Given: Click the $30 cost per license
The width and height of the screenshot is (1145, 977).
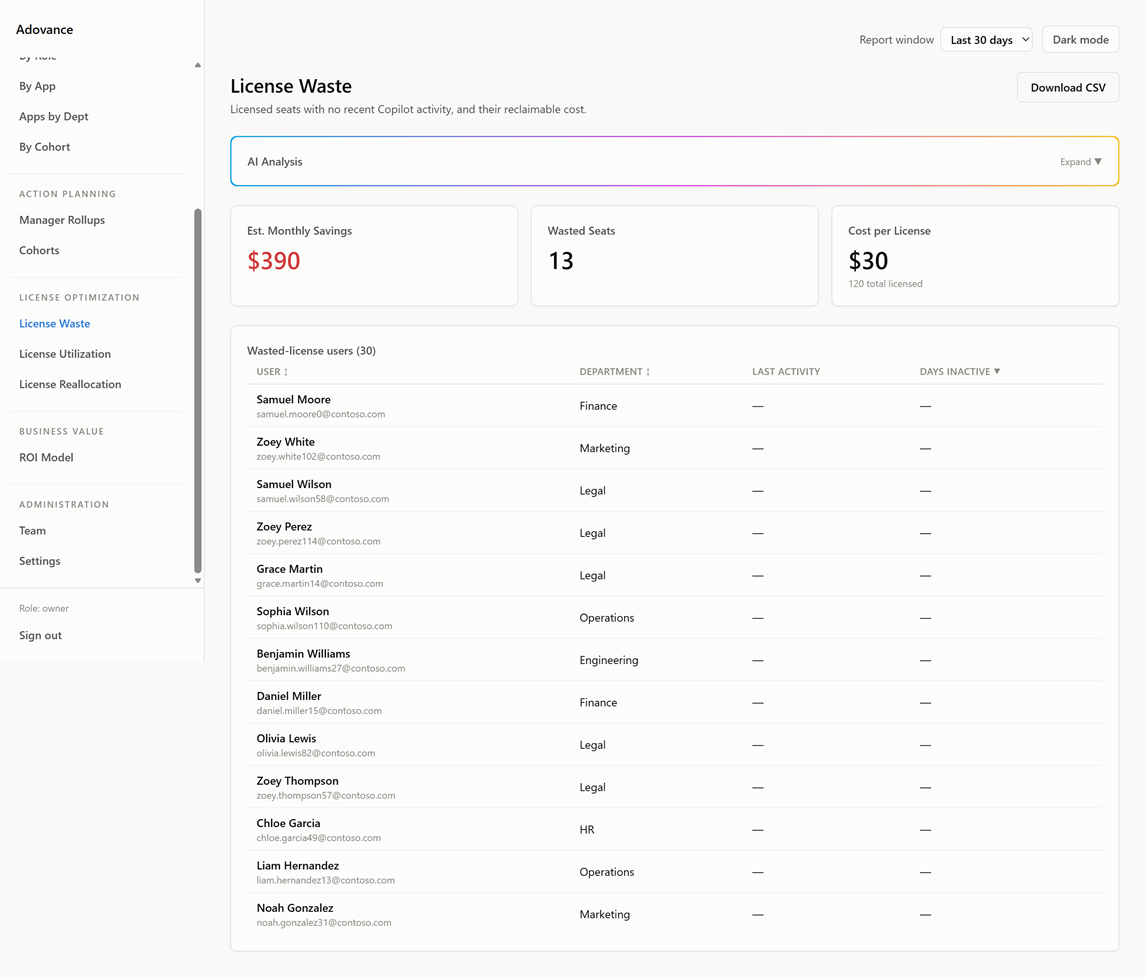Looking at the screenshot, I should [868, 261].
